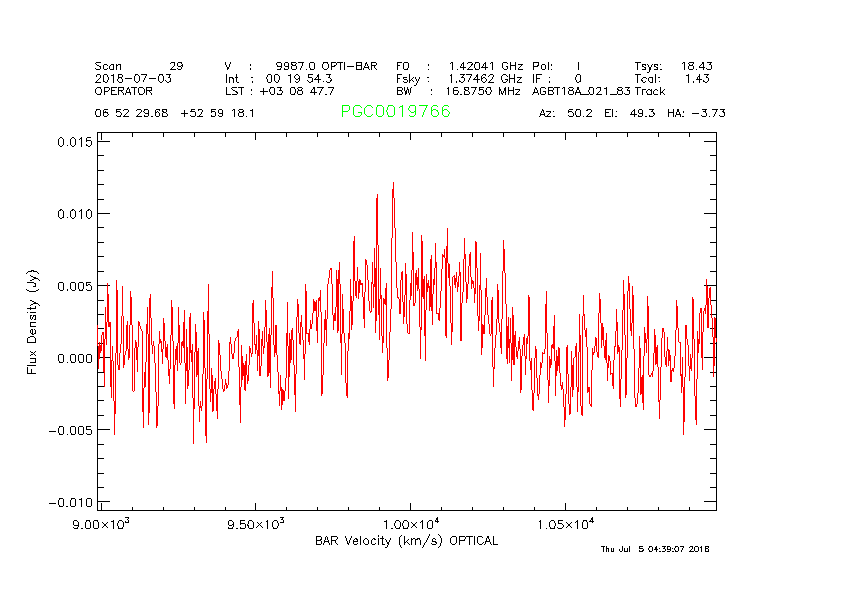This screenshot has width=842, height=595.
Task: Click the plot timestamp Thu Jul 5 2018
Action: (654, 549)
